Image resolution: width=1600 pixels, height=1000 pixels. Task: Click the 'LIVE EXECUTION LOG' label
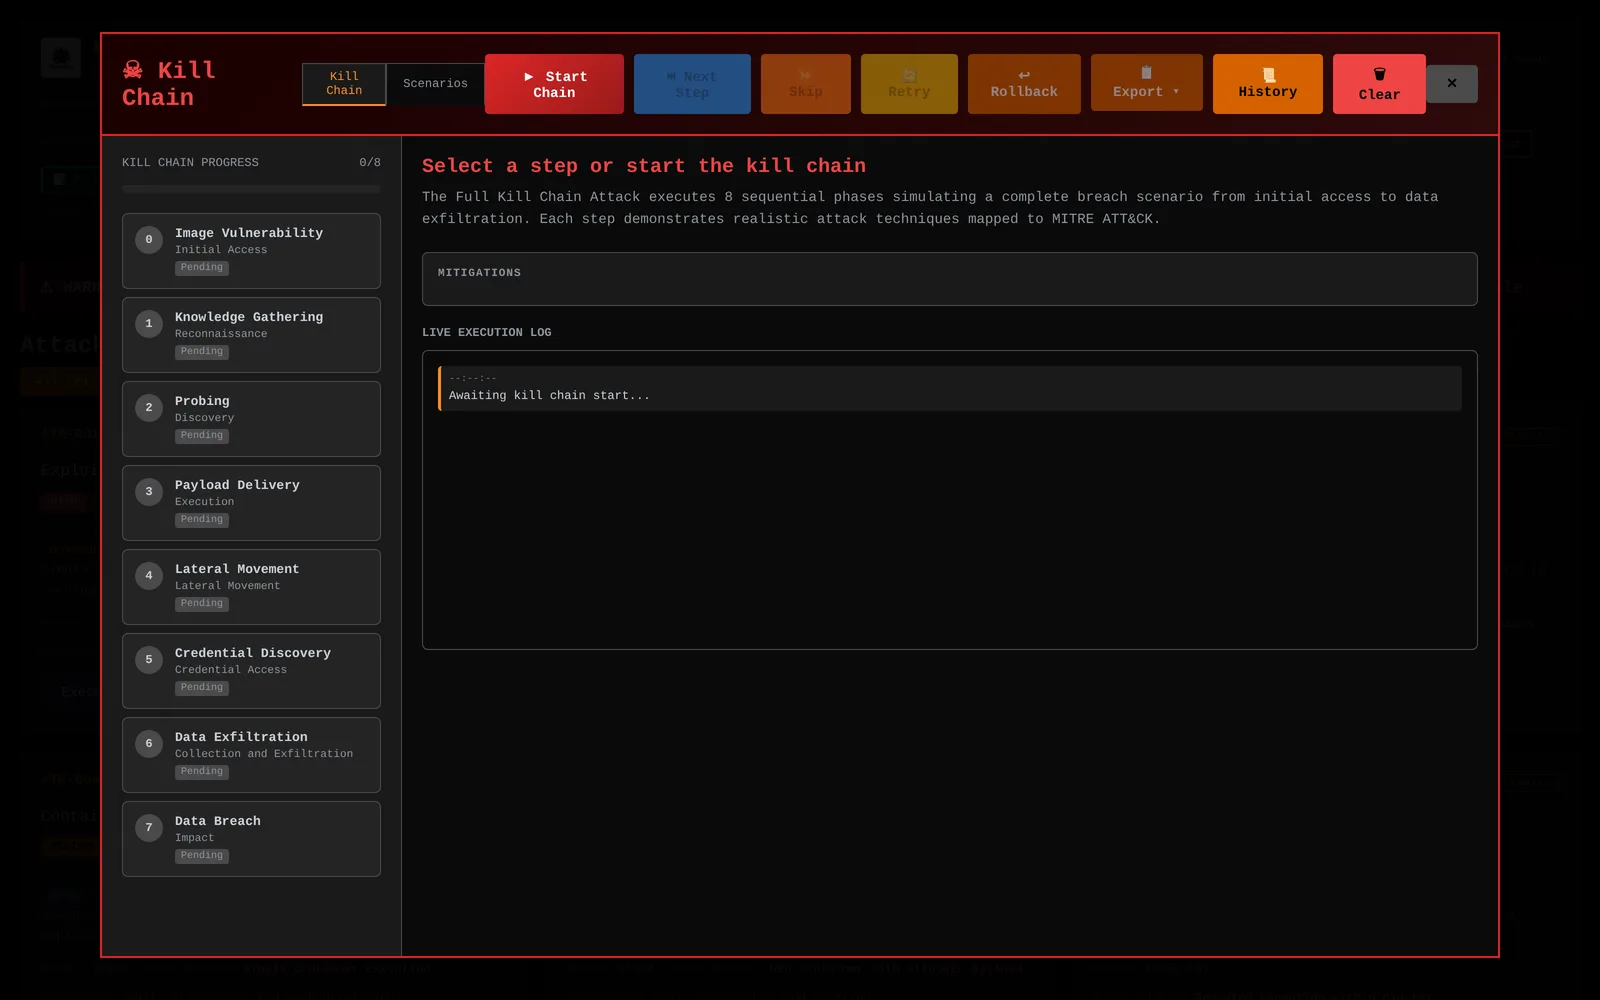487,333
